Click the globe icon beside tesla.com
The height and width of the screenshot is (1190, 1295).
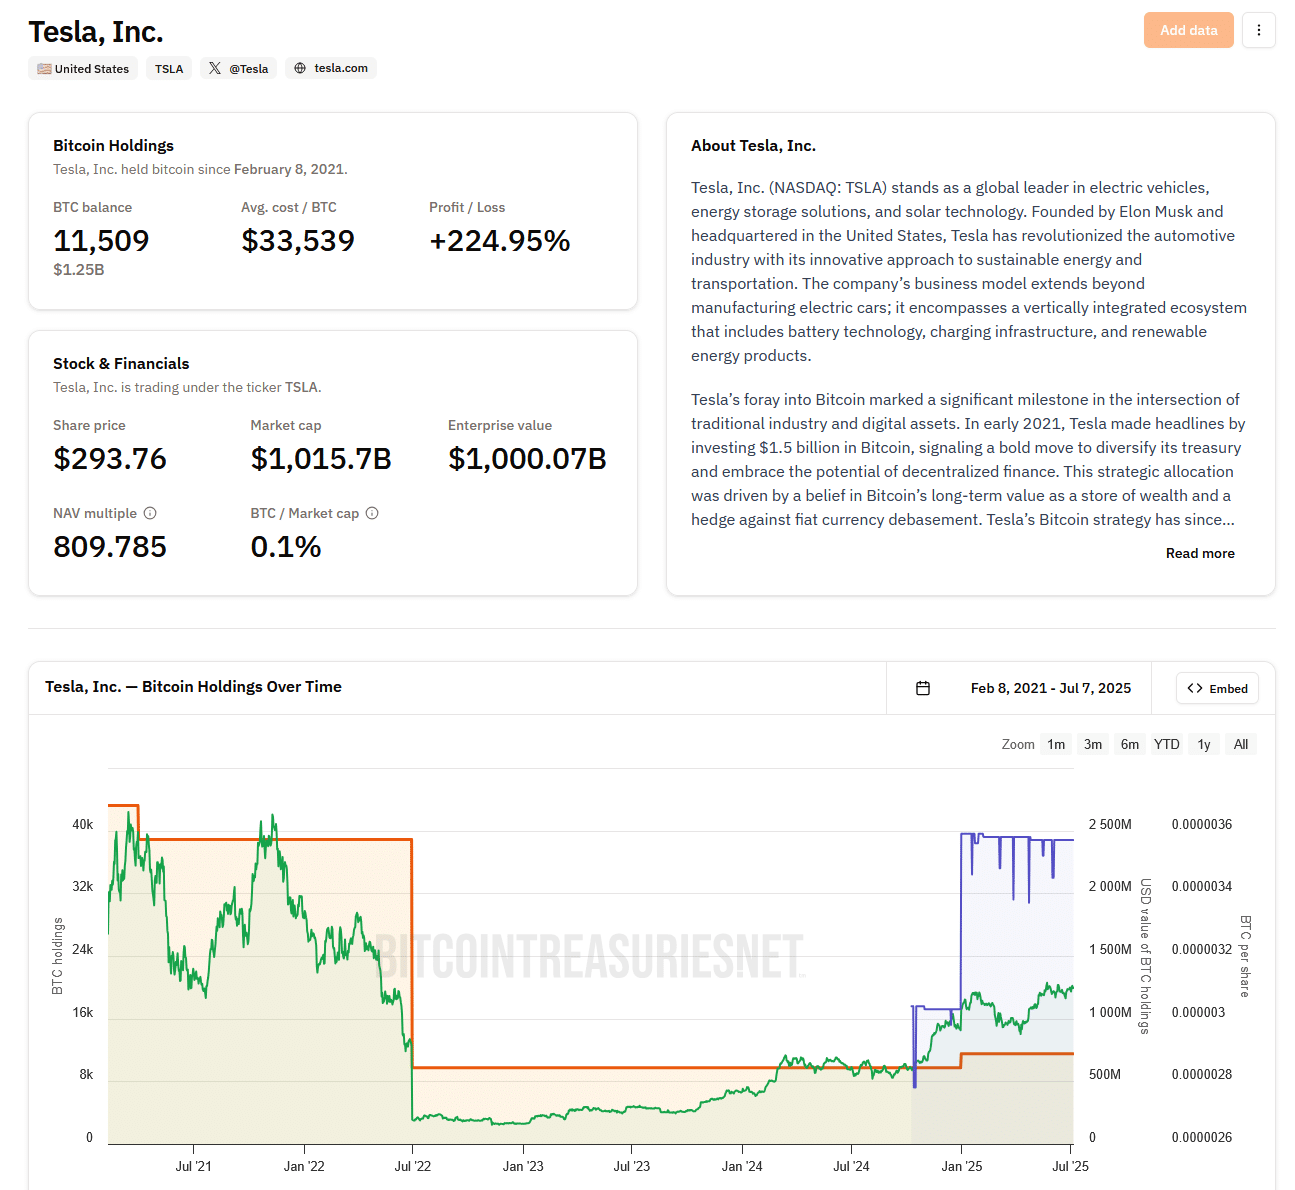click(300, 68)
